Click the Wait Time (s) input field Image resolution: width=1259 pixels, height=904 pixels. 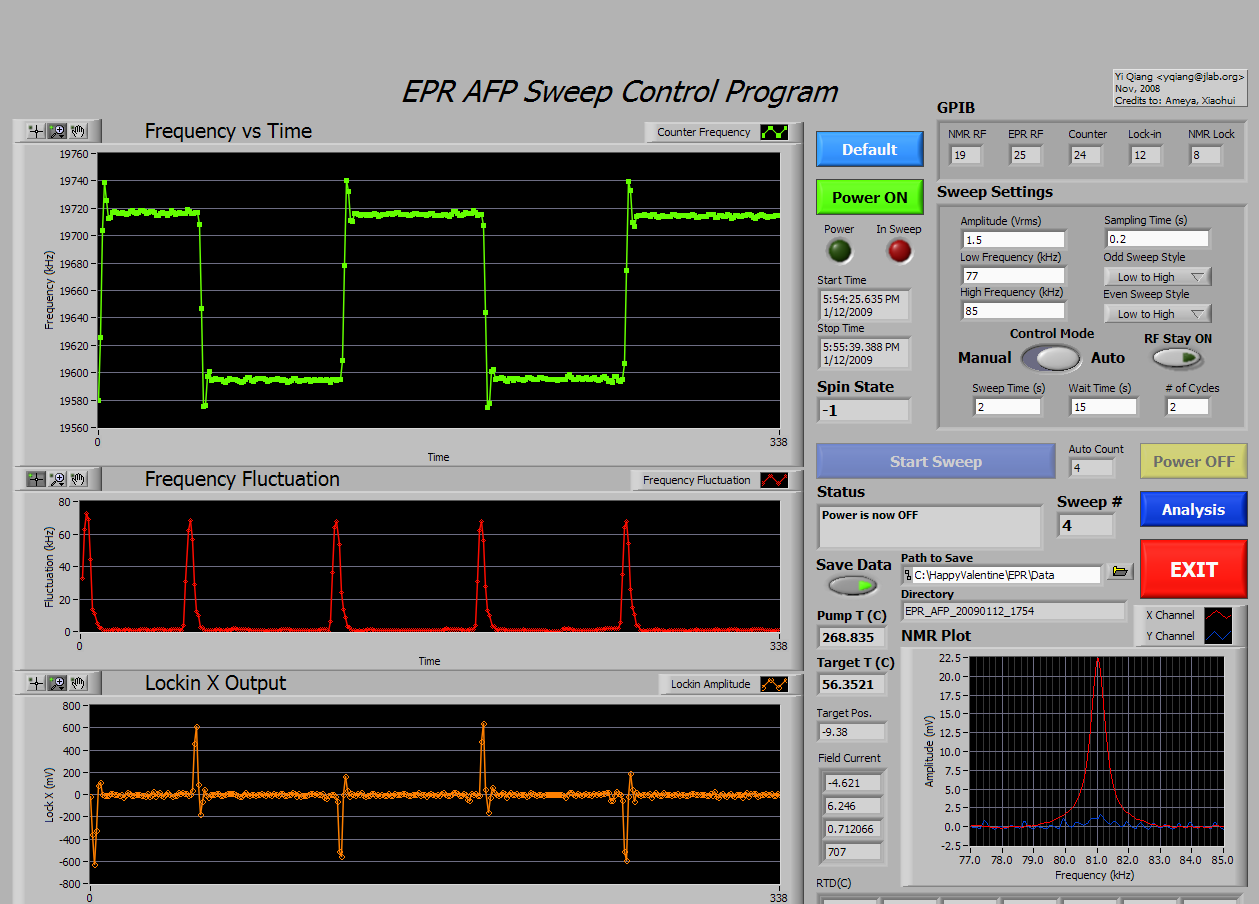(x=1102, y=406)
